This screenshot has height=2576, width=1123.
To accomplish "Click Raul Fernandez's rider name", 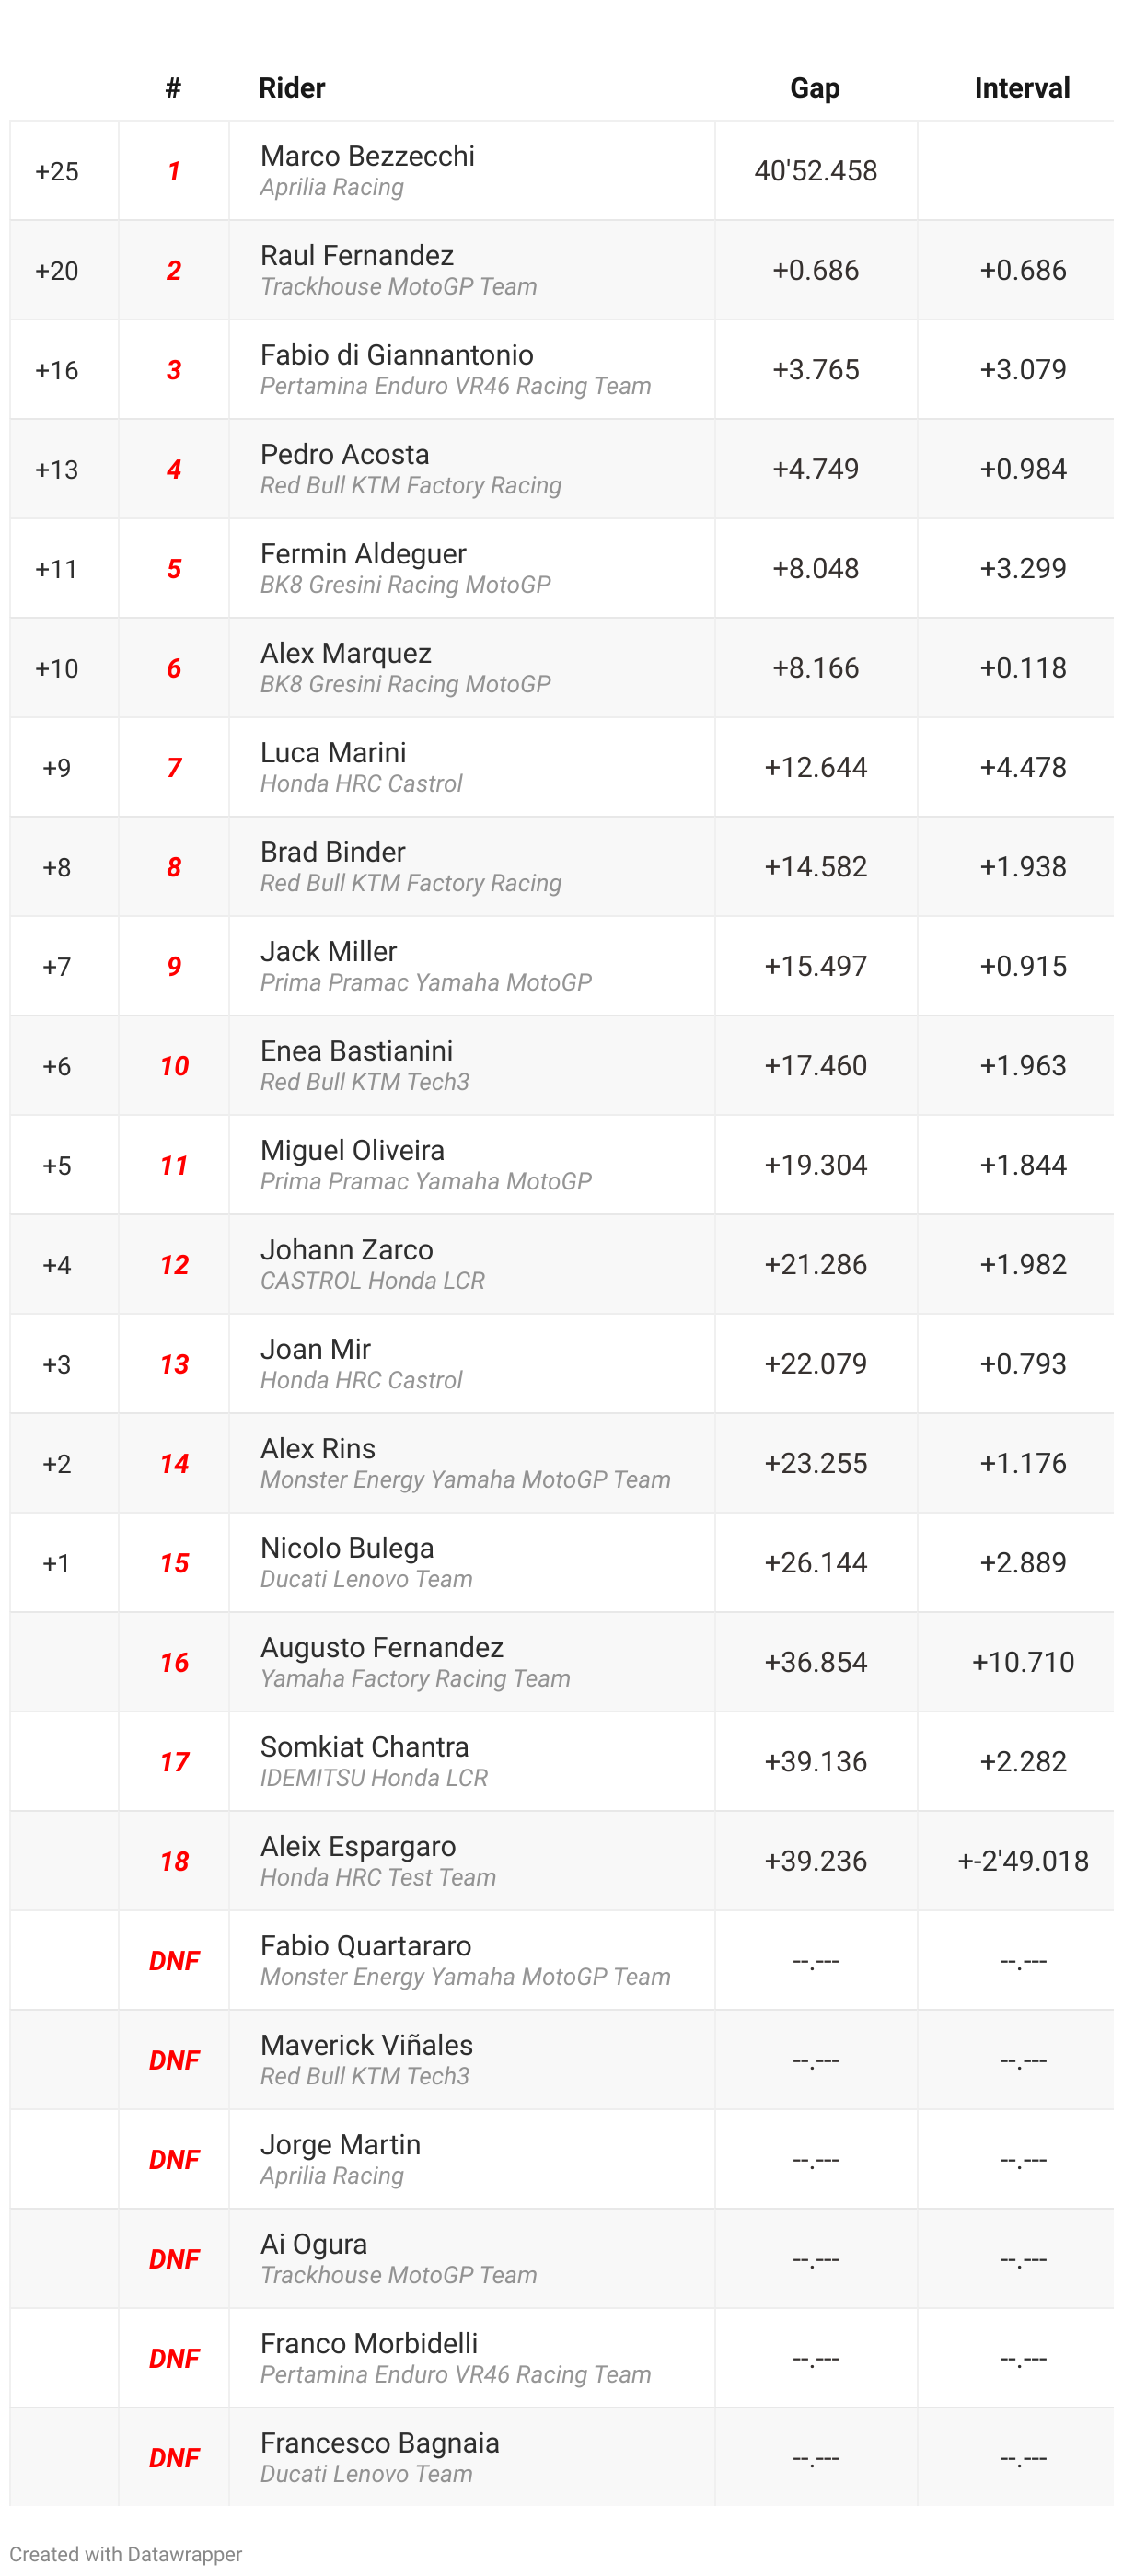I will tap(356, 255).
